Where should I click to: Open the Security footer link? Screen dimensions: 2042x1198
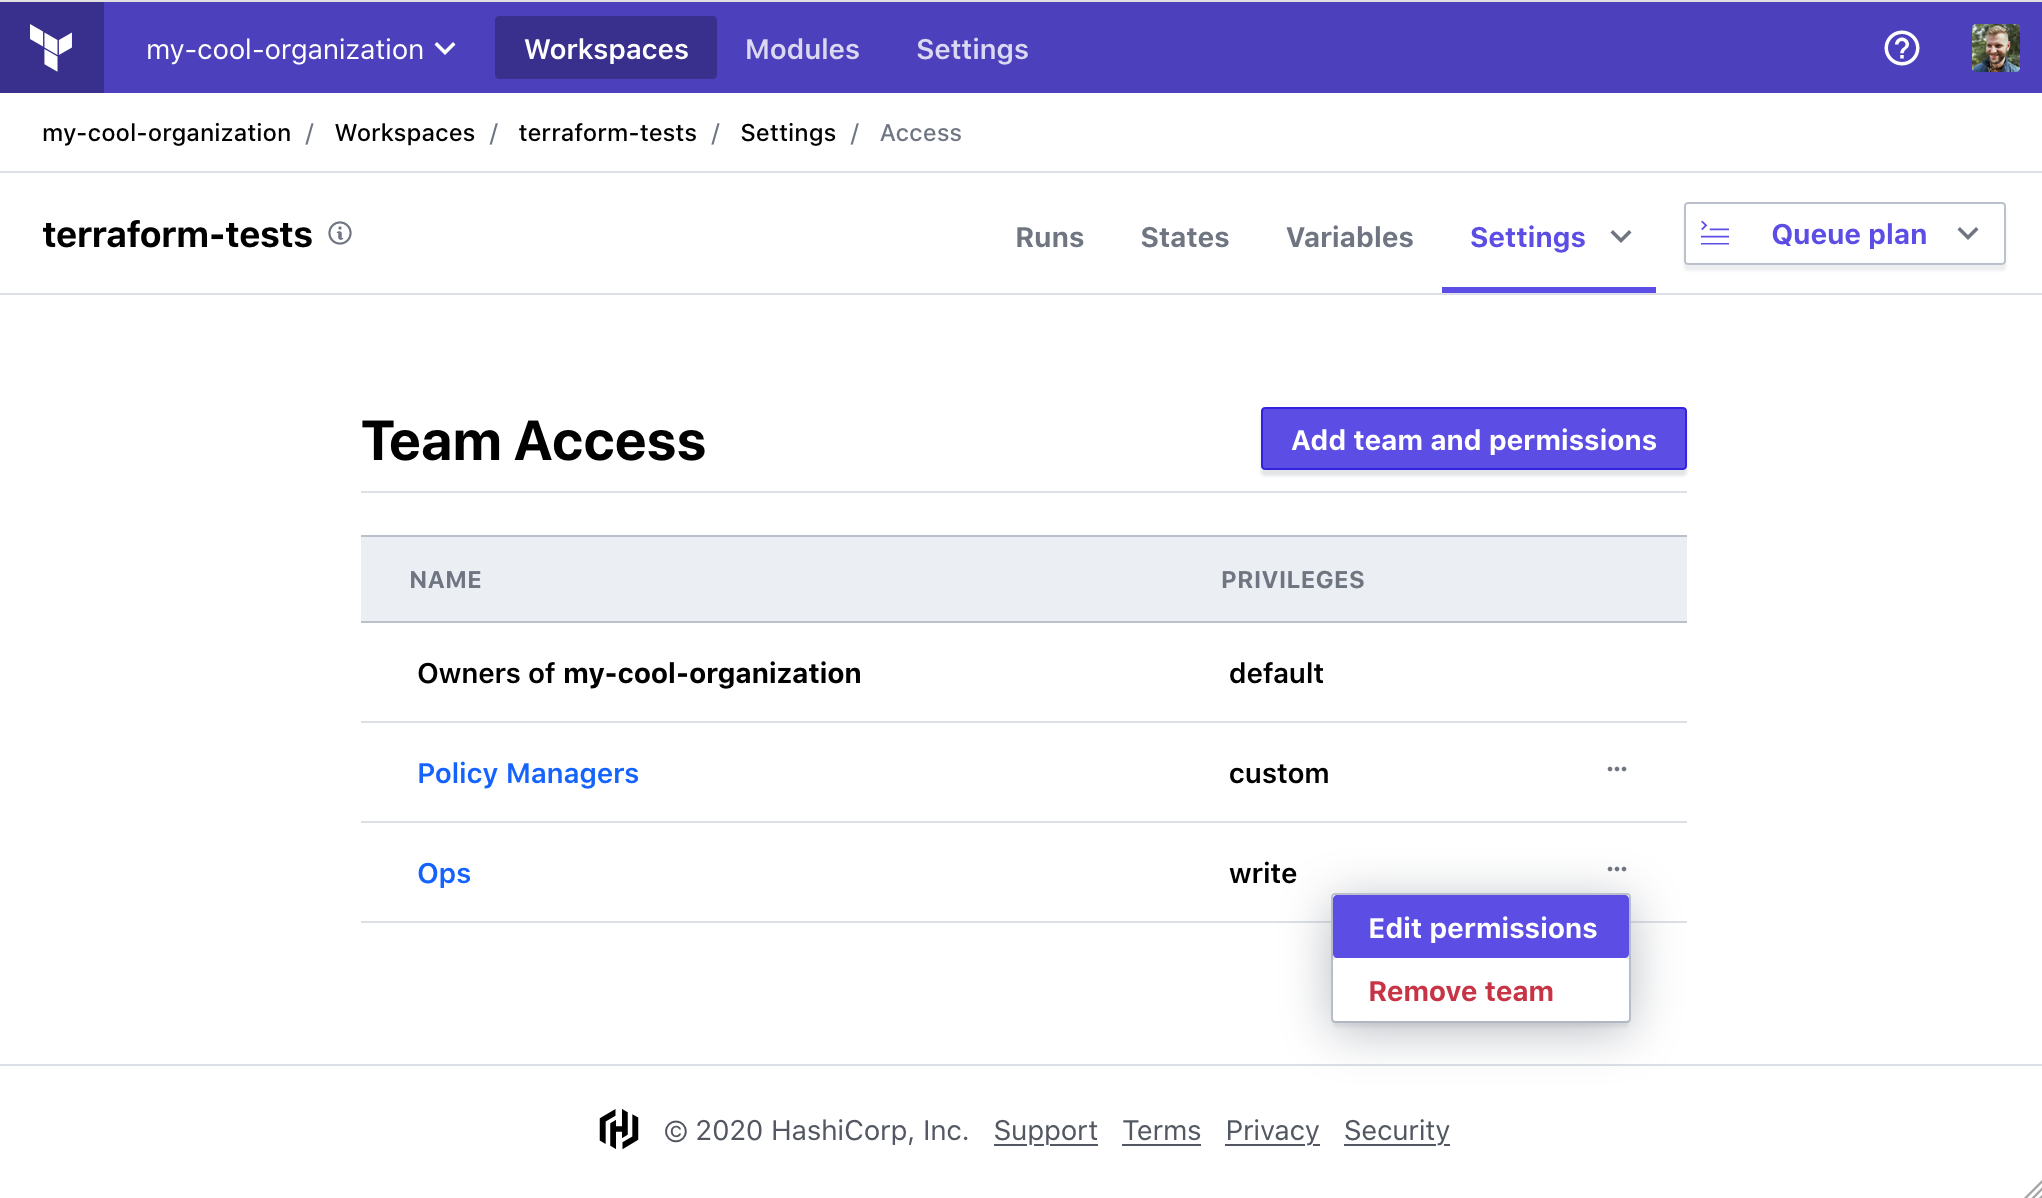[x=1396, y=1130]
